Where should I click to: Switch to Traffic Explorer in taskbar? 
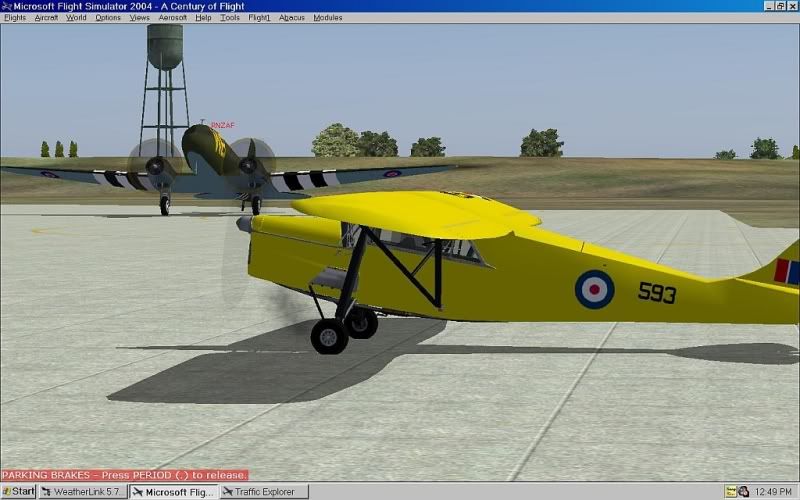[x=264, y=491]
